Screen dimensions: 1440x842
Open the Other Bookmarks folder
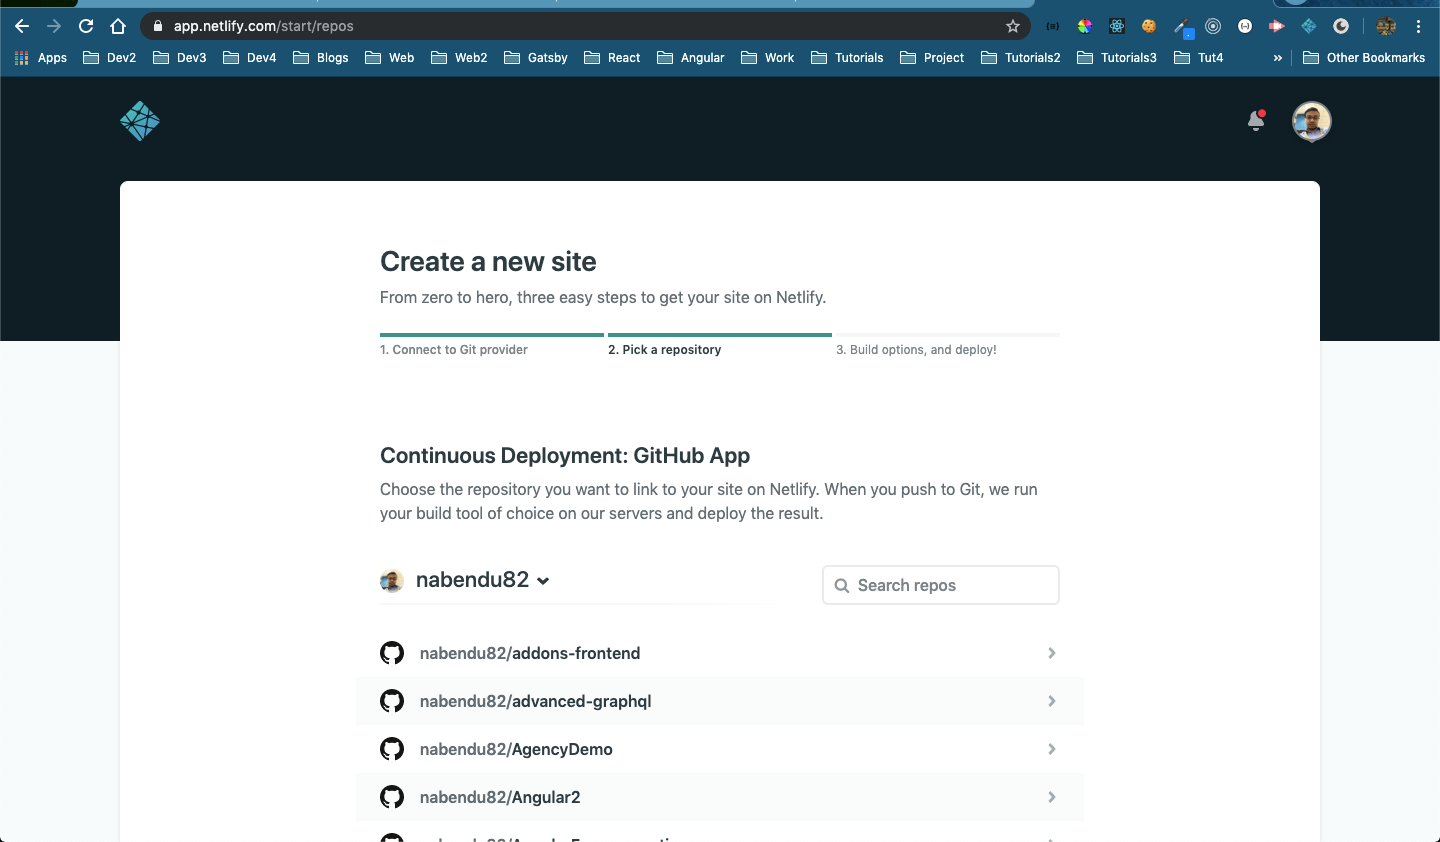coord(1364,58)
